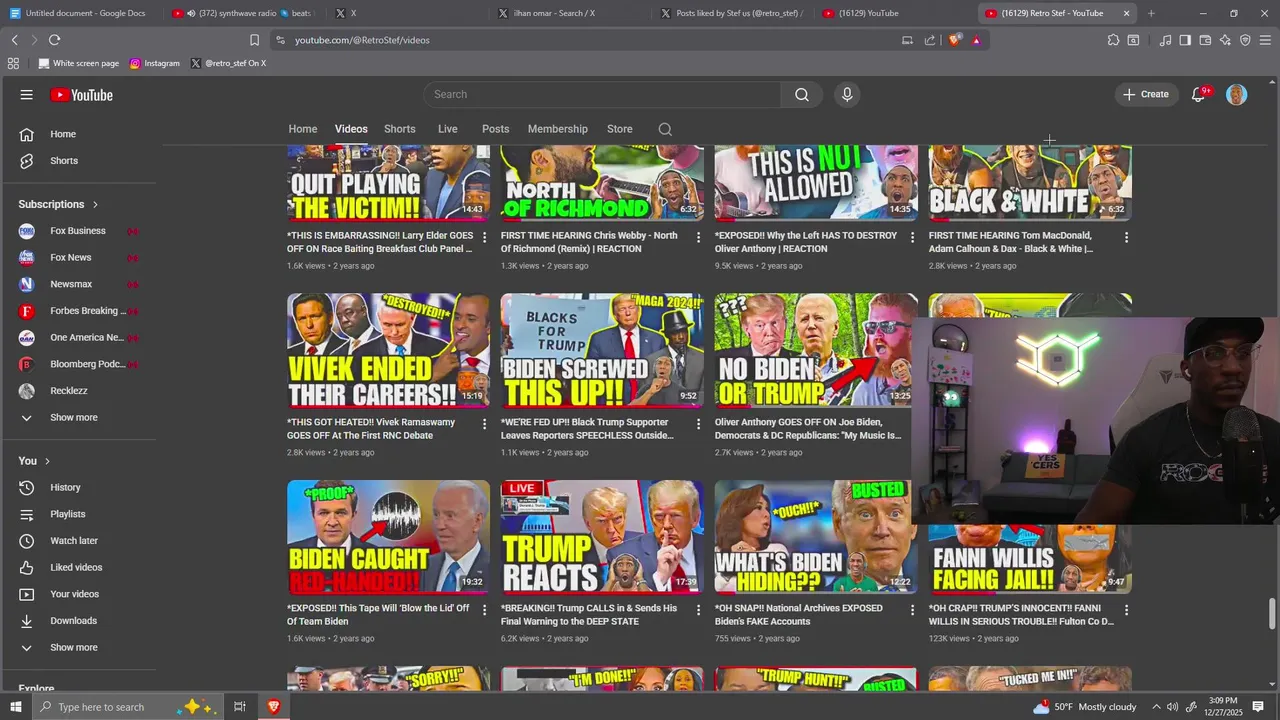The image size is (1280, 720).
Task: Search within channel using magnifier icon
Action: tap(665, 129)
